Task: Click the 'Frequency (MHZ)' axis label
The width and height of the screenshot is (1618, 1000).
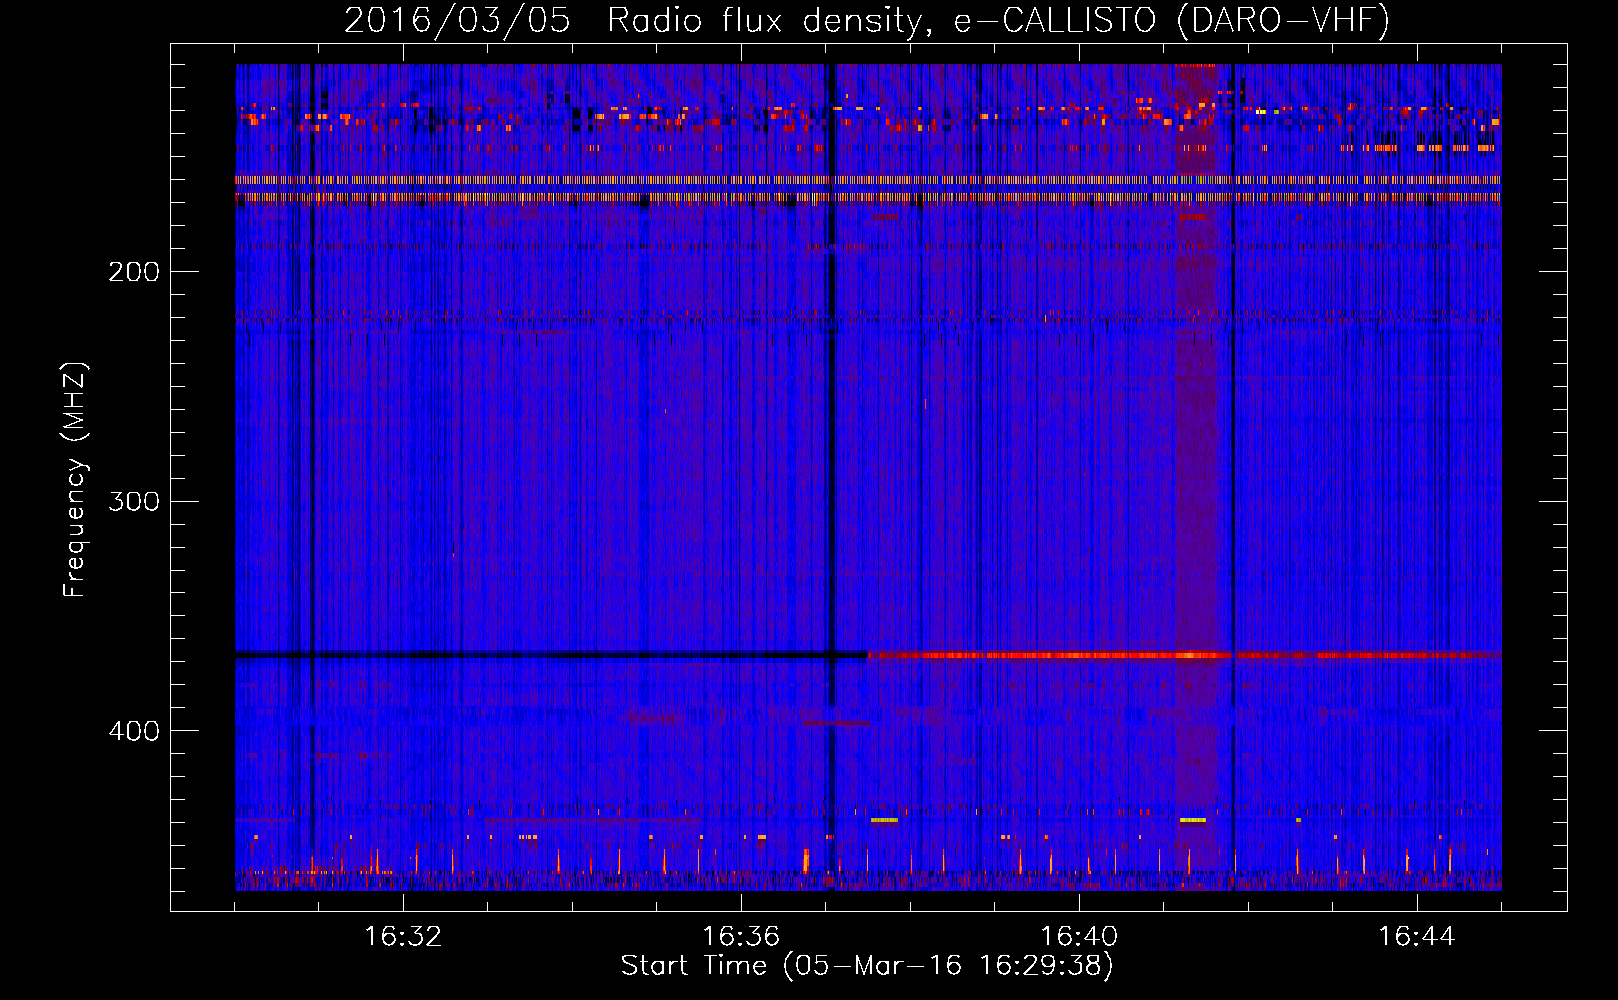Action: click(75, 480)
